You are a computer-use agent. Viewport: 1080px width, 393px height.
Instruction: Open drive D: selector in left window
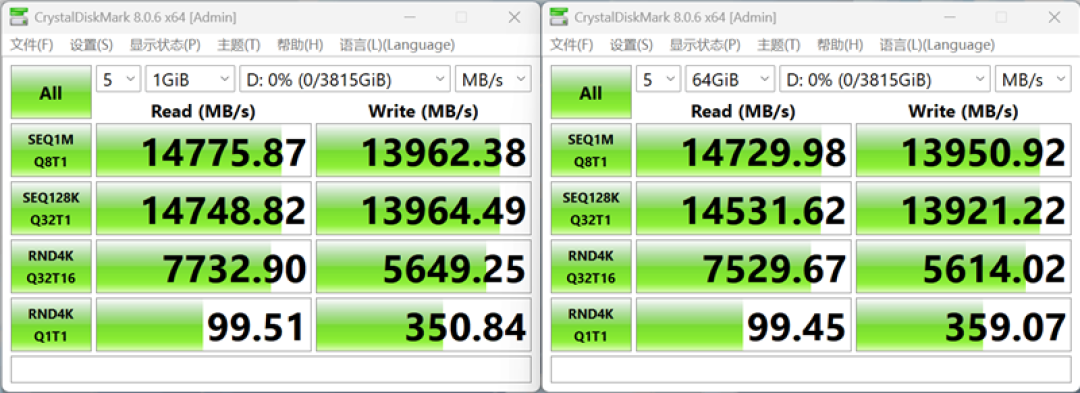click(x=345, y=79)
